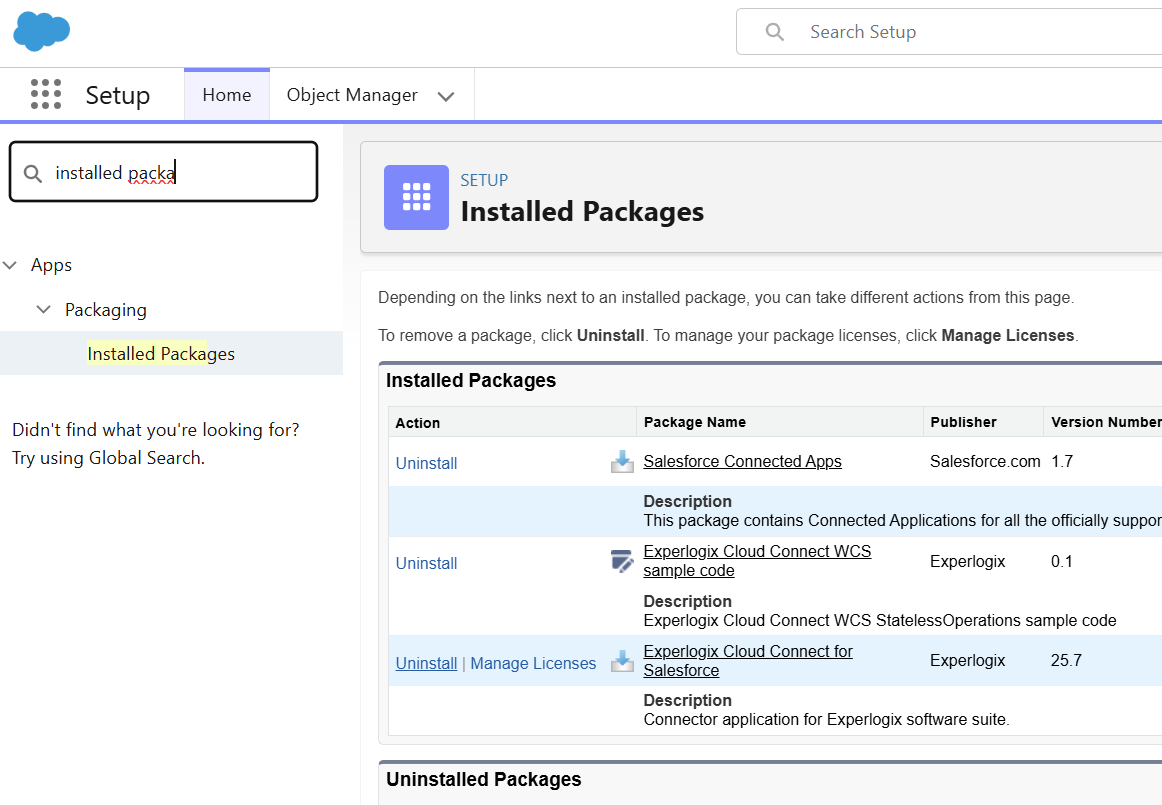The width and height of the screenshot is (1162, 805).
Task: Switch to the Home tab
Action: pos(227,95)
